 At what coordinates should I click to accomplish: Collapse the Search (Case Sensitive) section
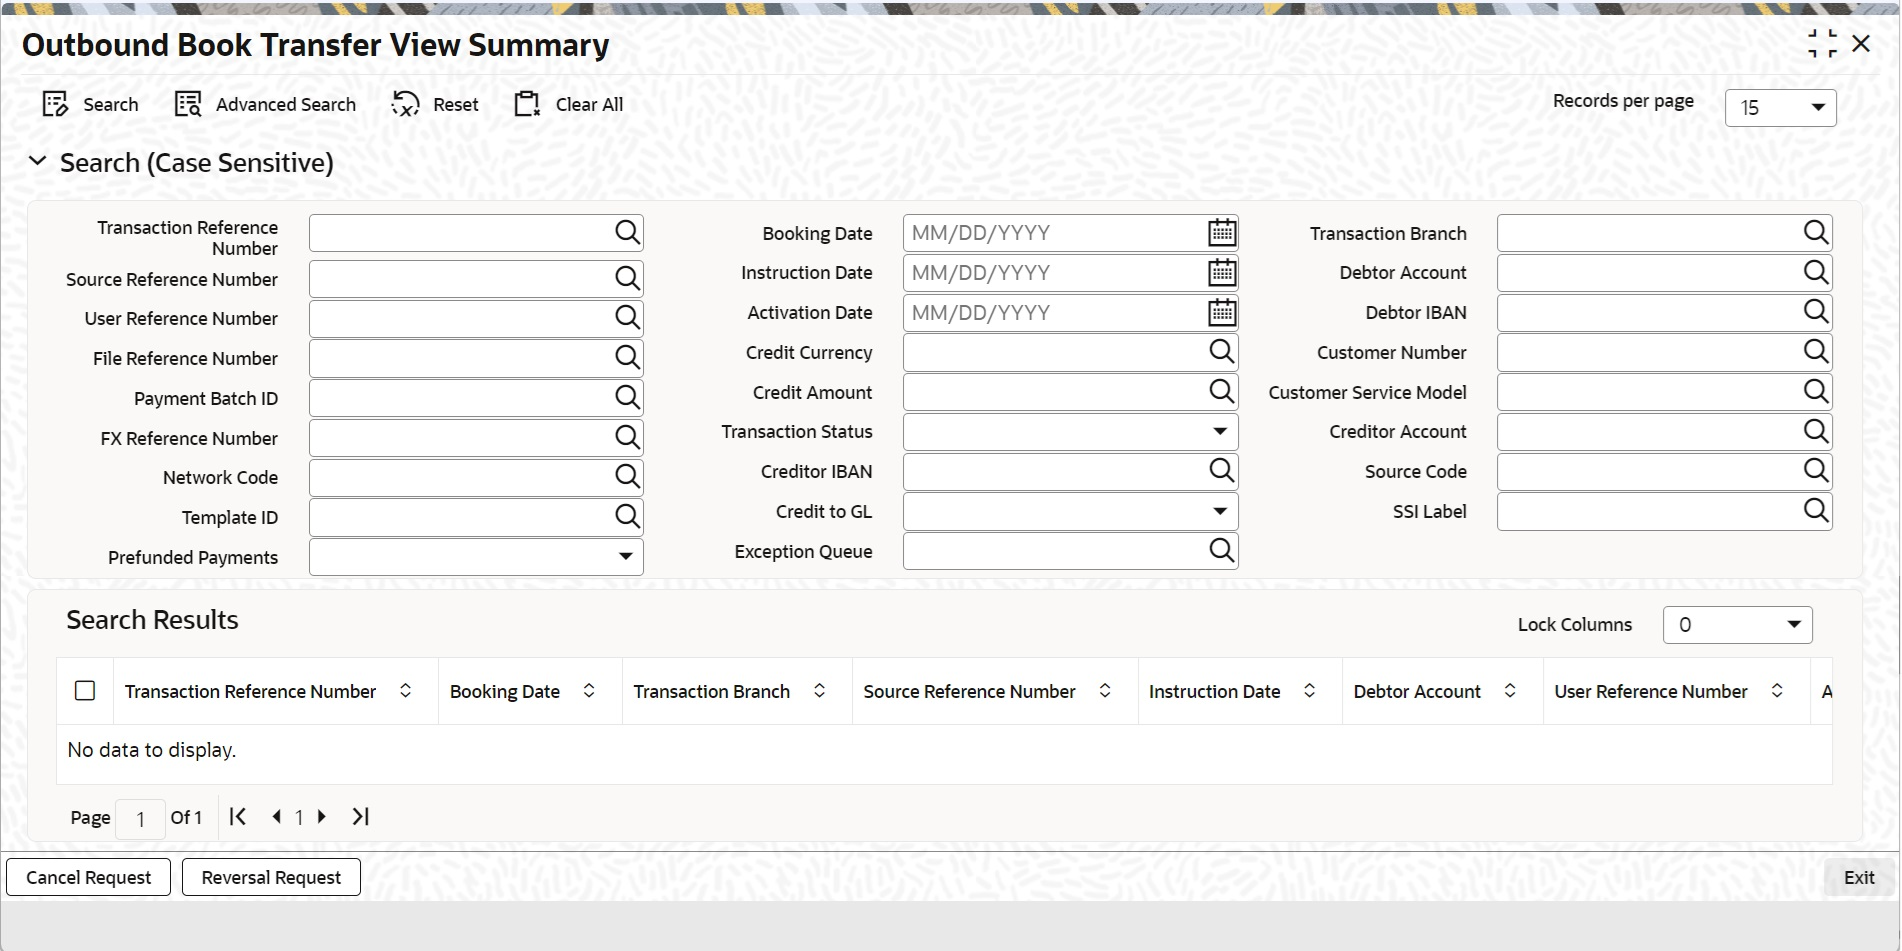pyautogui.click(x=38, y=162)
